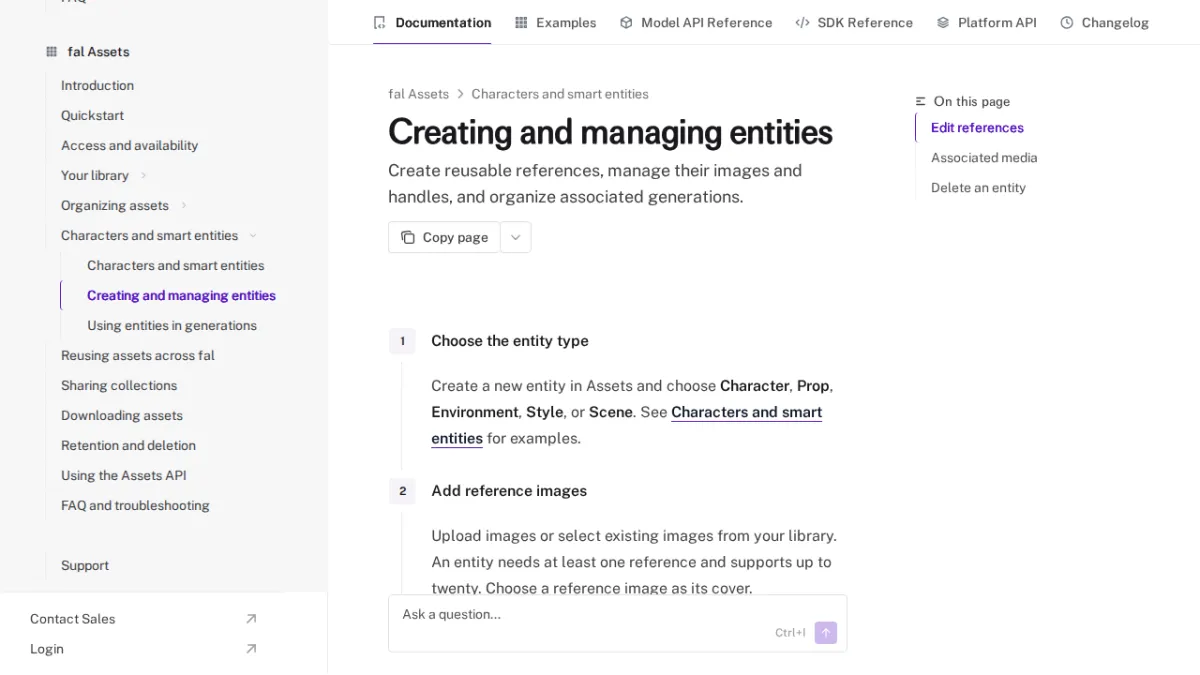Image resolution: width=1200 pixels, height=675 pixels.
Task: Collapse the Characters and smart entities section chevron
Action: pyautogui.click(x=253, y=236)
